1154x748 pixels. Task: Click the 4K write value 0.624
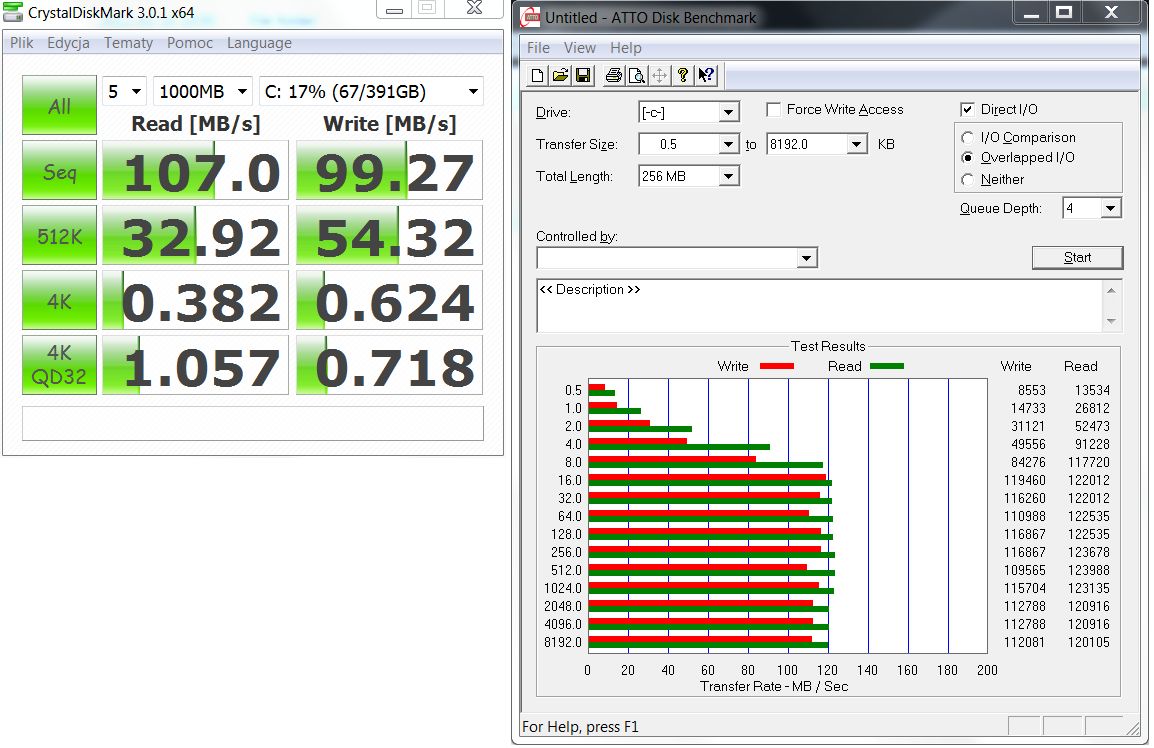click(389, 300)
